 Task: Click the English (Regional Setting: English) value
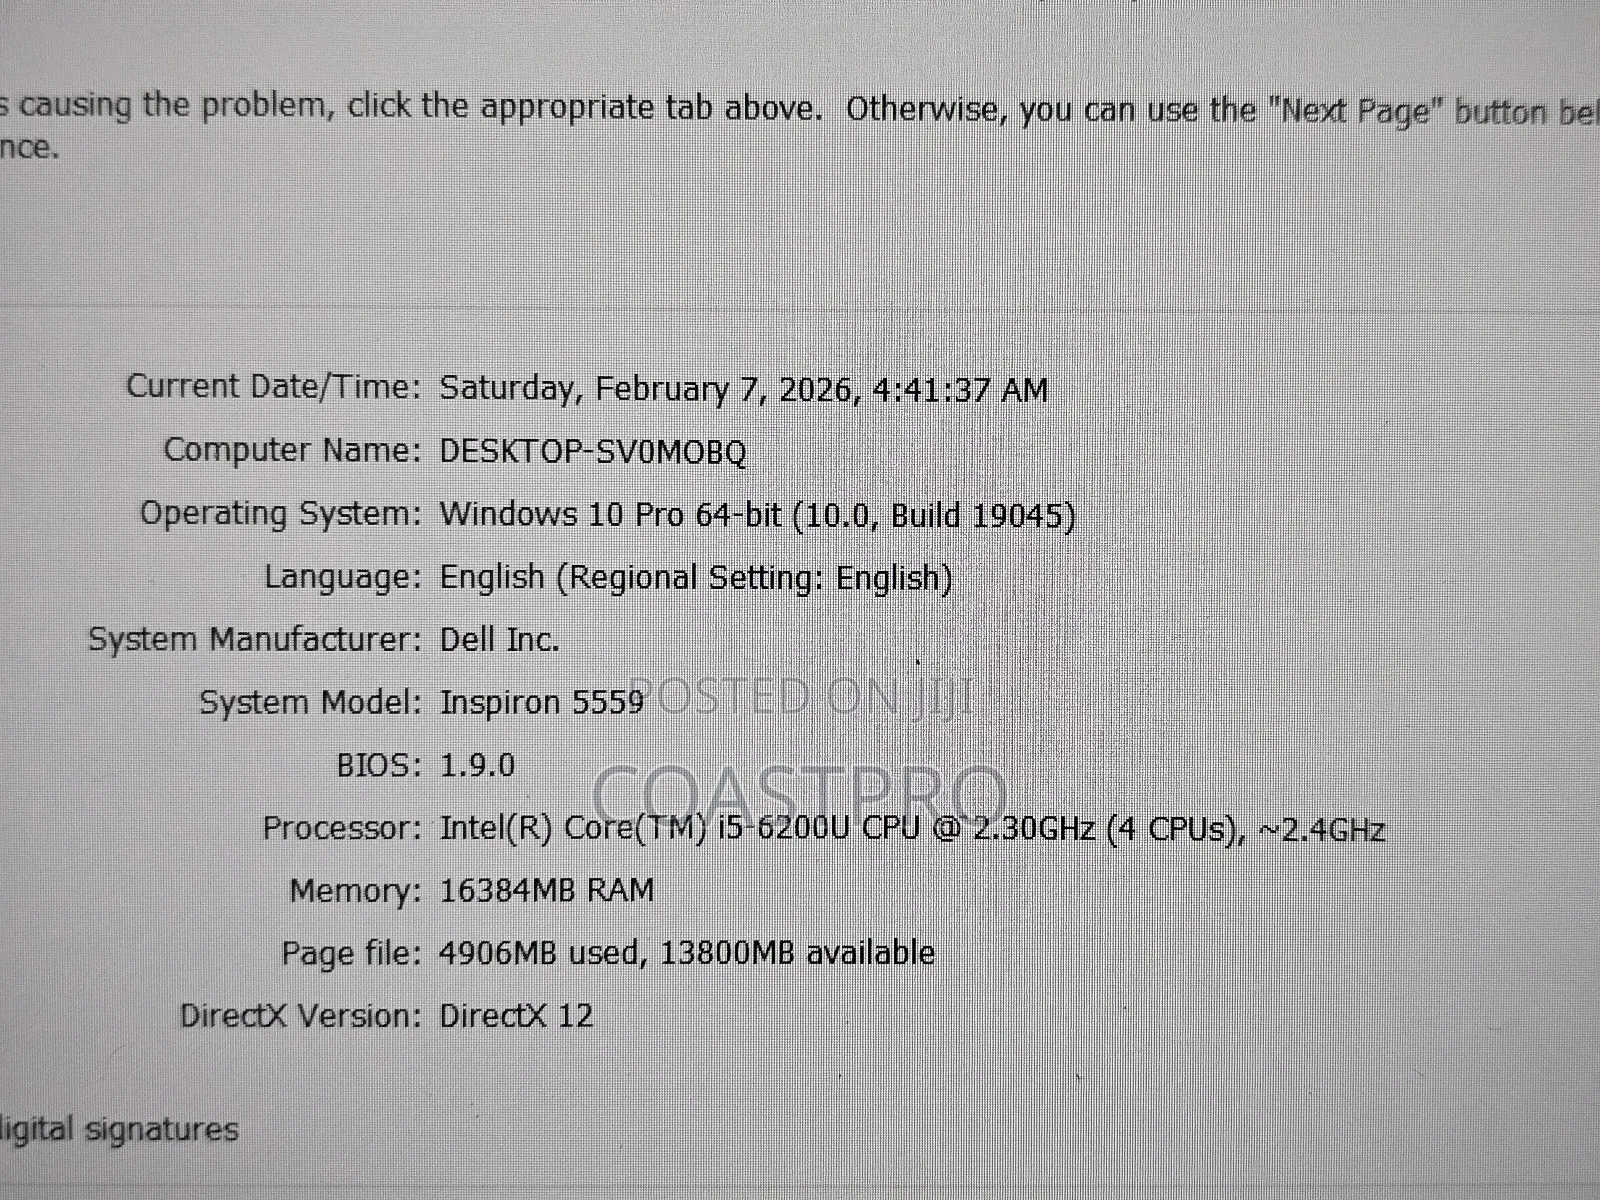[696, 578]
